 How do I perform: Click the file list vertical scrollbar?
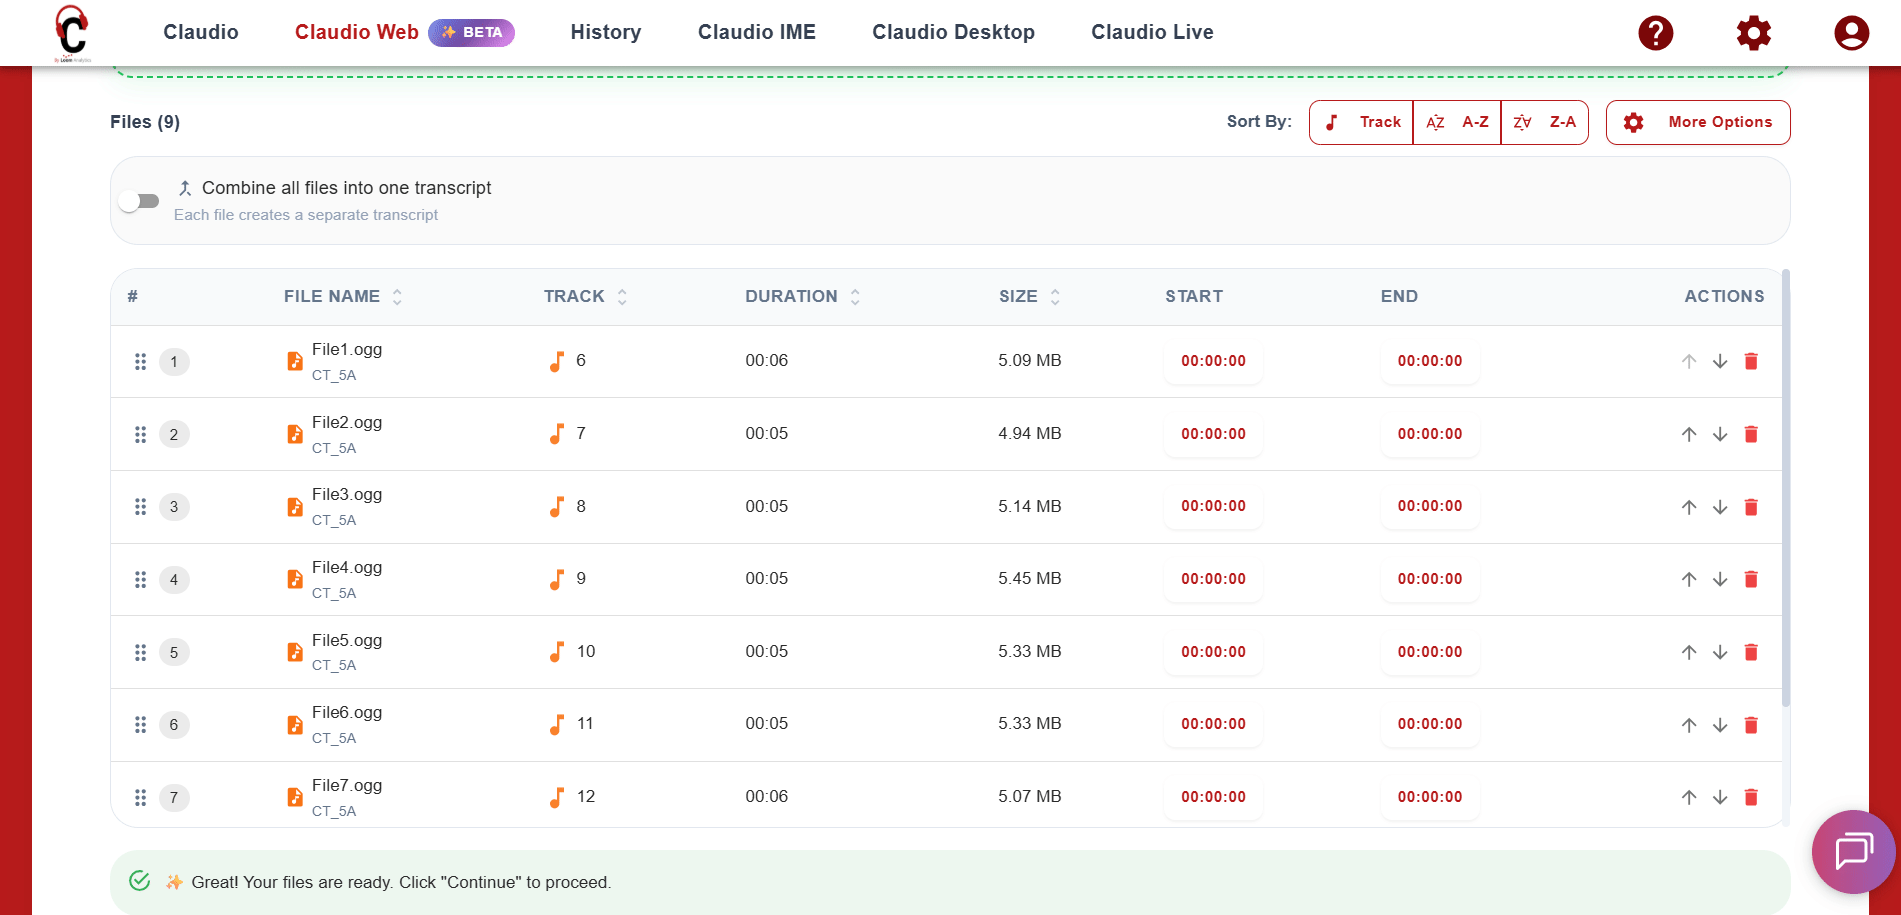(x=1785, y=488)
